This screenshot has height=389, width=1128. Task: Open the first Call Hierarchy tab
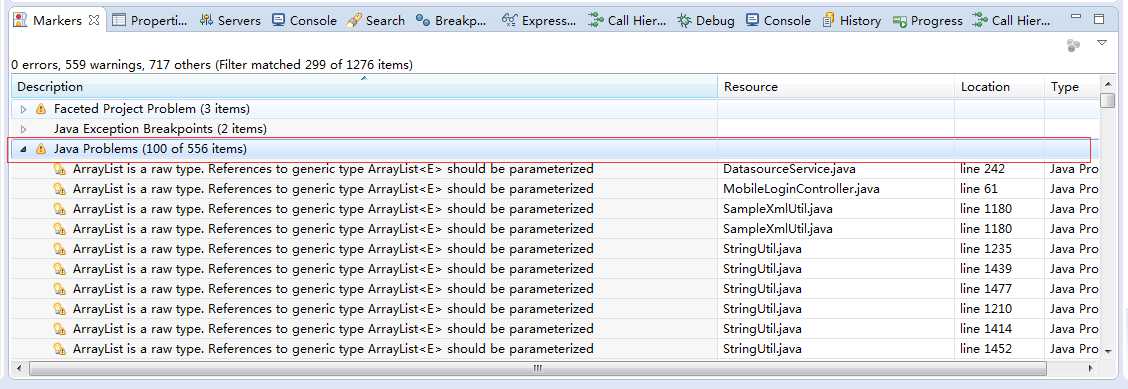pos(628,20)
